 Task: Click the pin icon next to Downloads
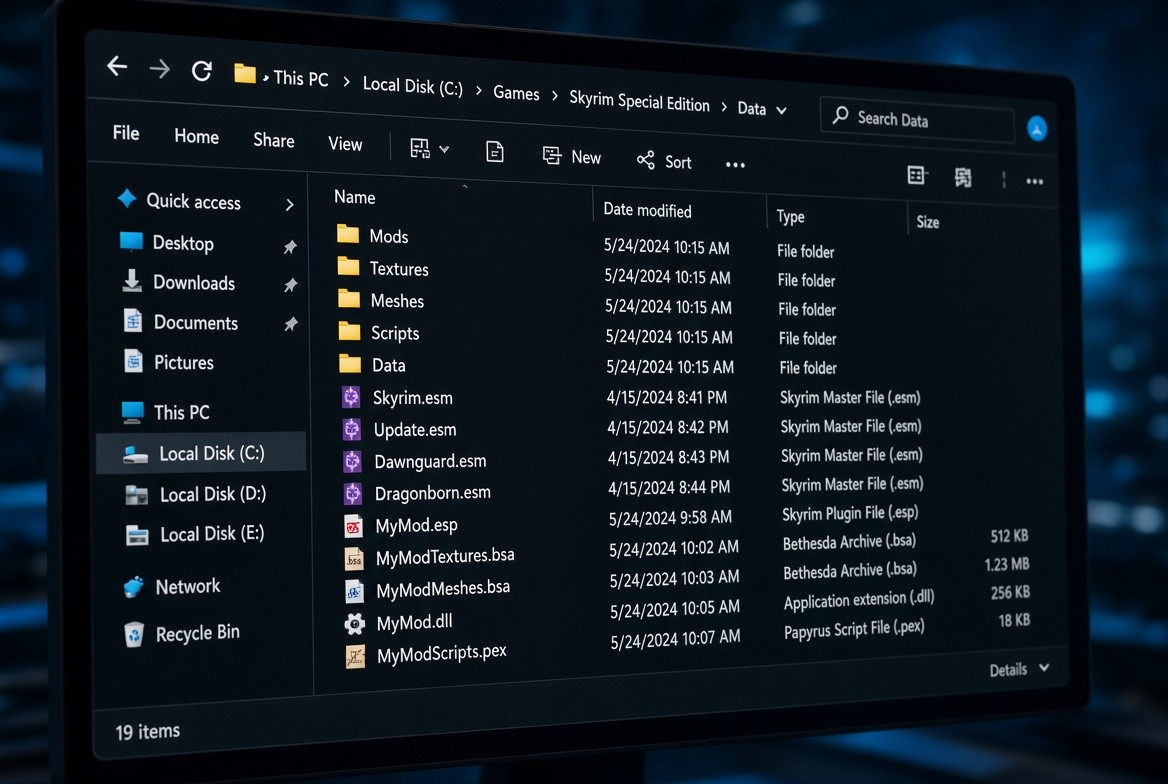(x=291, y=285)
